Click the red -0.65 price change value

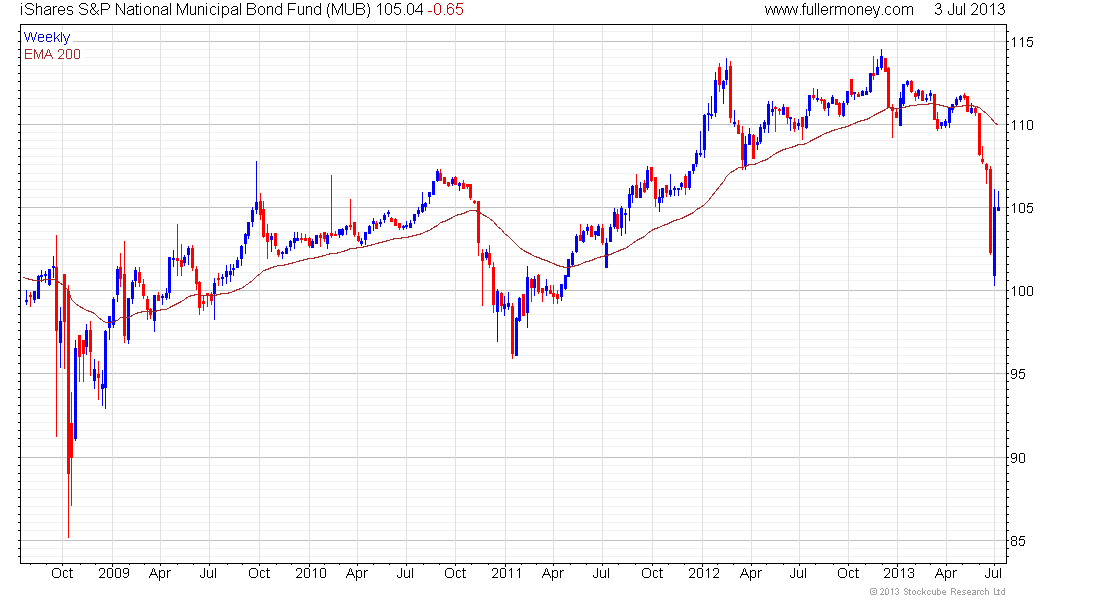[x=445, y=10]
